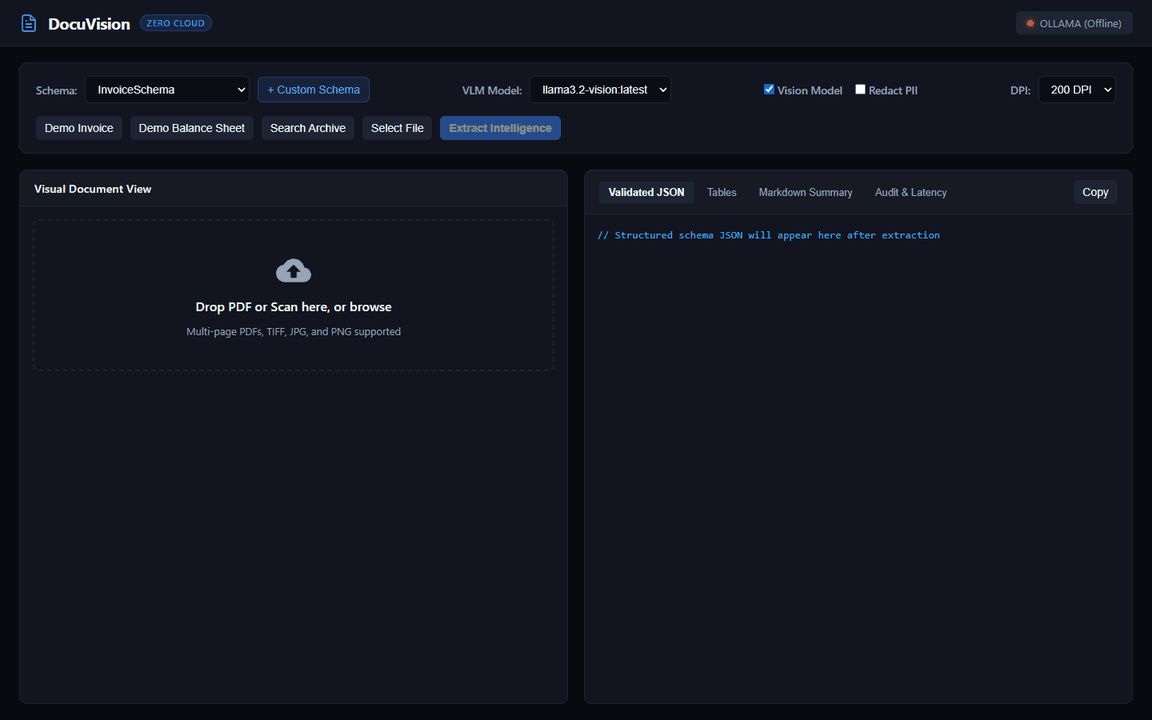Open the DPI dropdown set to 200 DPI
The image size is (1152, 720).
1076,90
